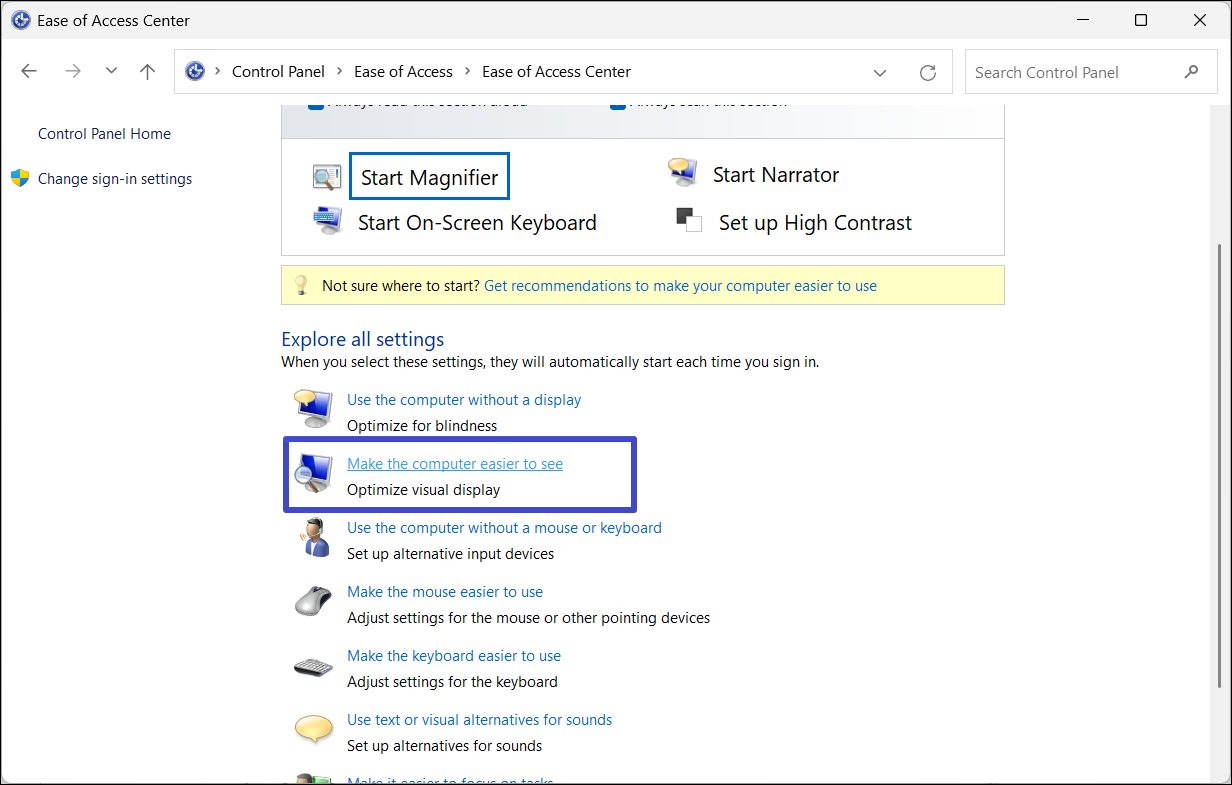Screen dimensions: 1232x785
Task: Click the shield icon by sign-in settings
Action: (20, 179)
